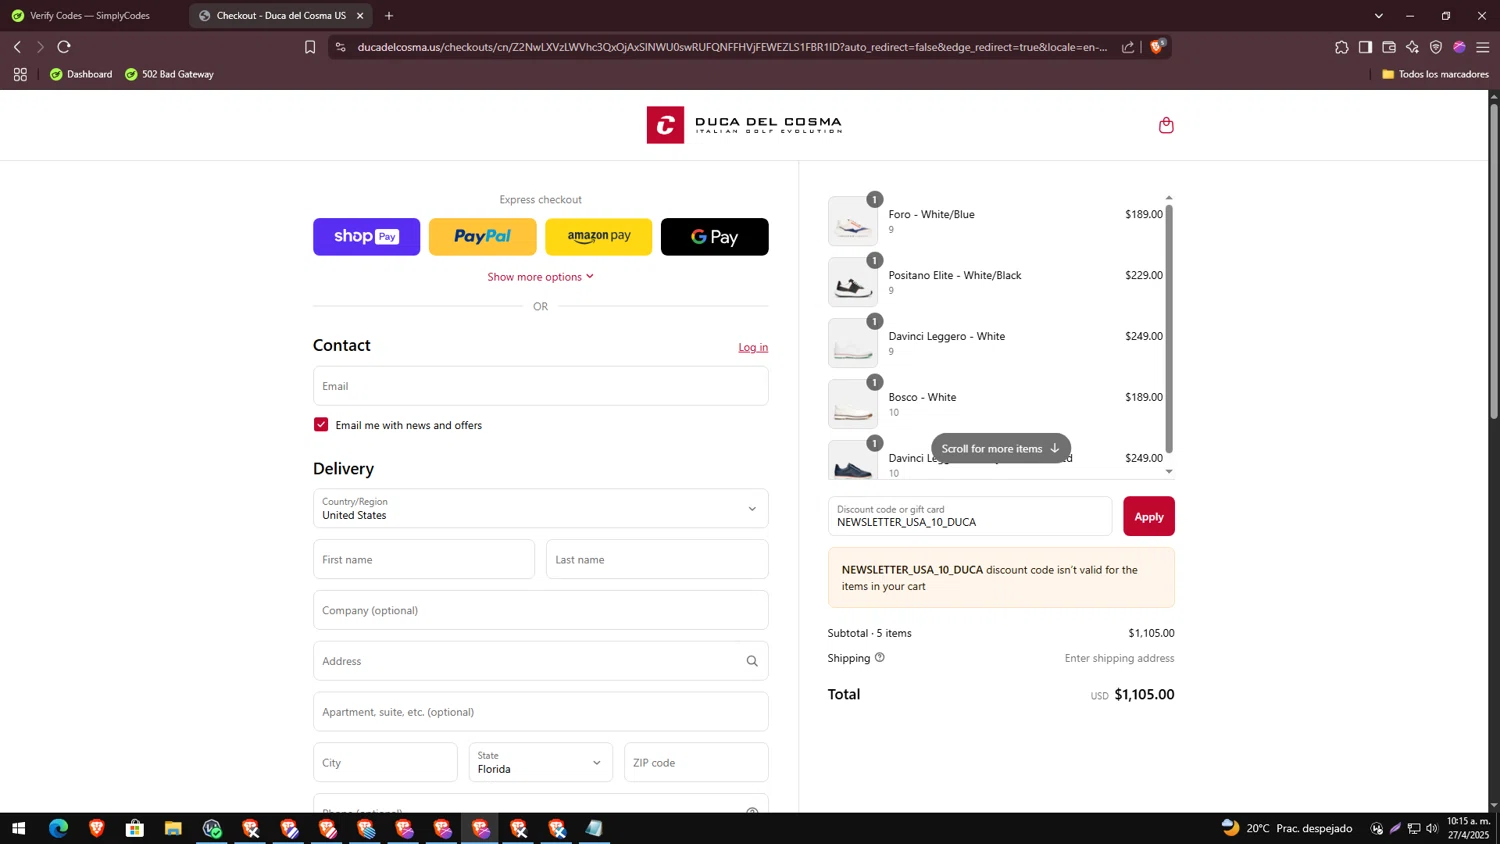Reload the checkout page

64,47
